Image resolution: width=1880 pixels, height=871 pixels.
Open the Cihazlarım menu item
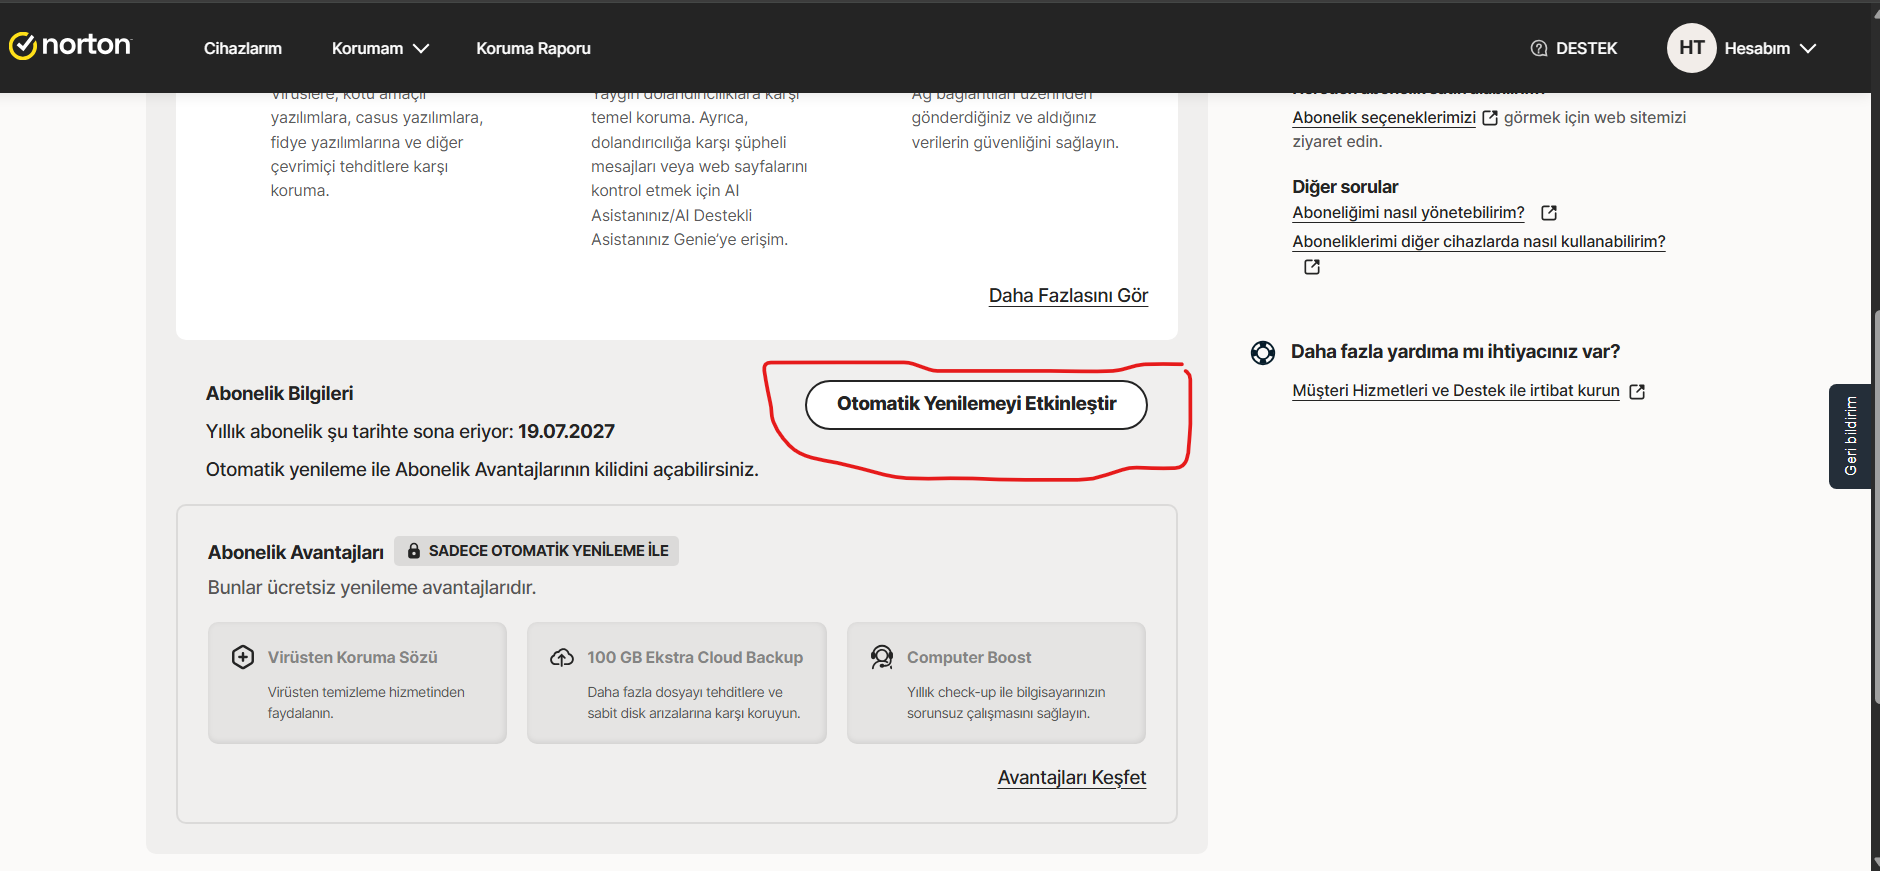tap(243, 48)
